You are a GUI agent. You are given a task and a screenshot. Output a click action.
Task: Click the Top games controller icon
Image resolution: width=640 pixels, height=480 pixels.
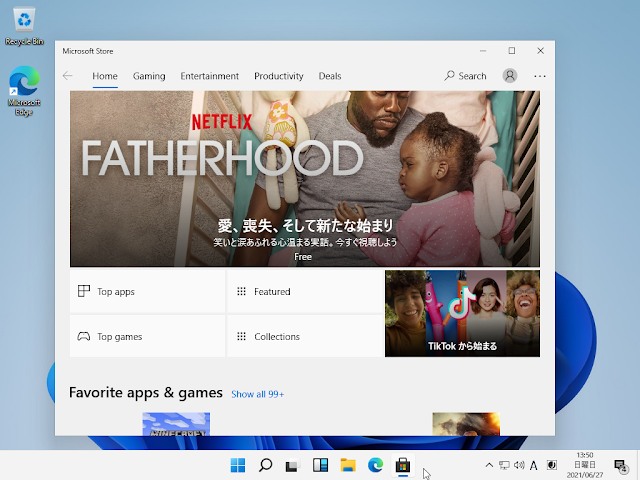pyautogui.click(x=84, y=336)
